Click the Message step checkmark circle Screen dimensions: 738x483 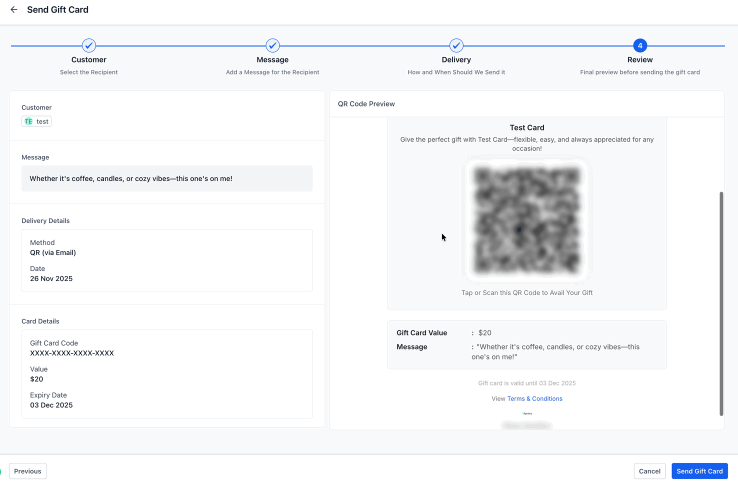pos(273,46)
